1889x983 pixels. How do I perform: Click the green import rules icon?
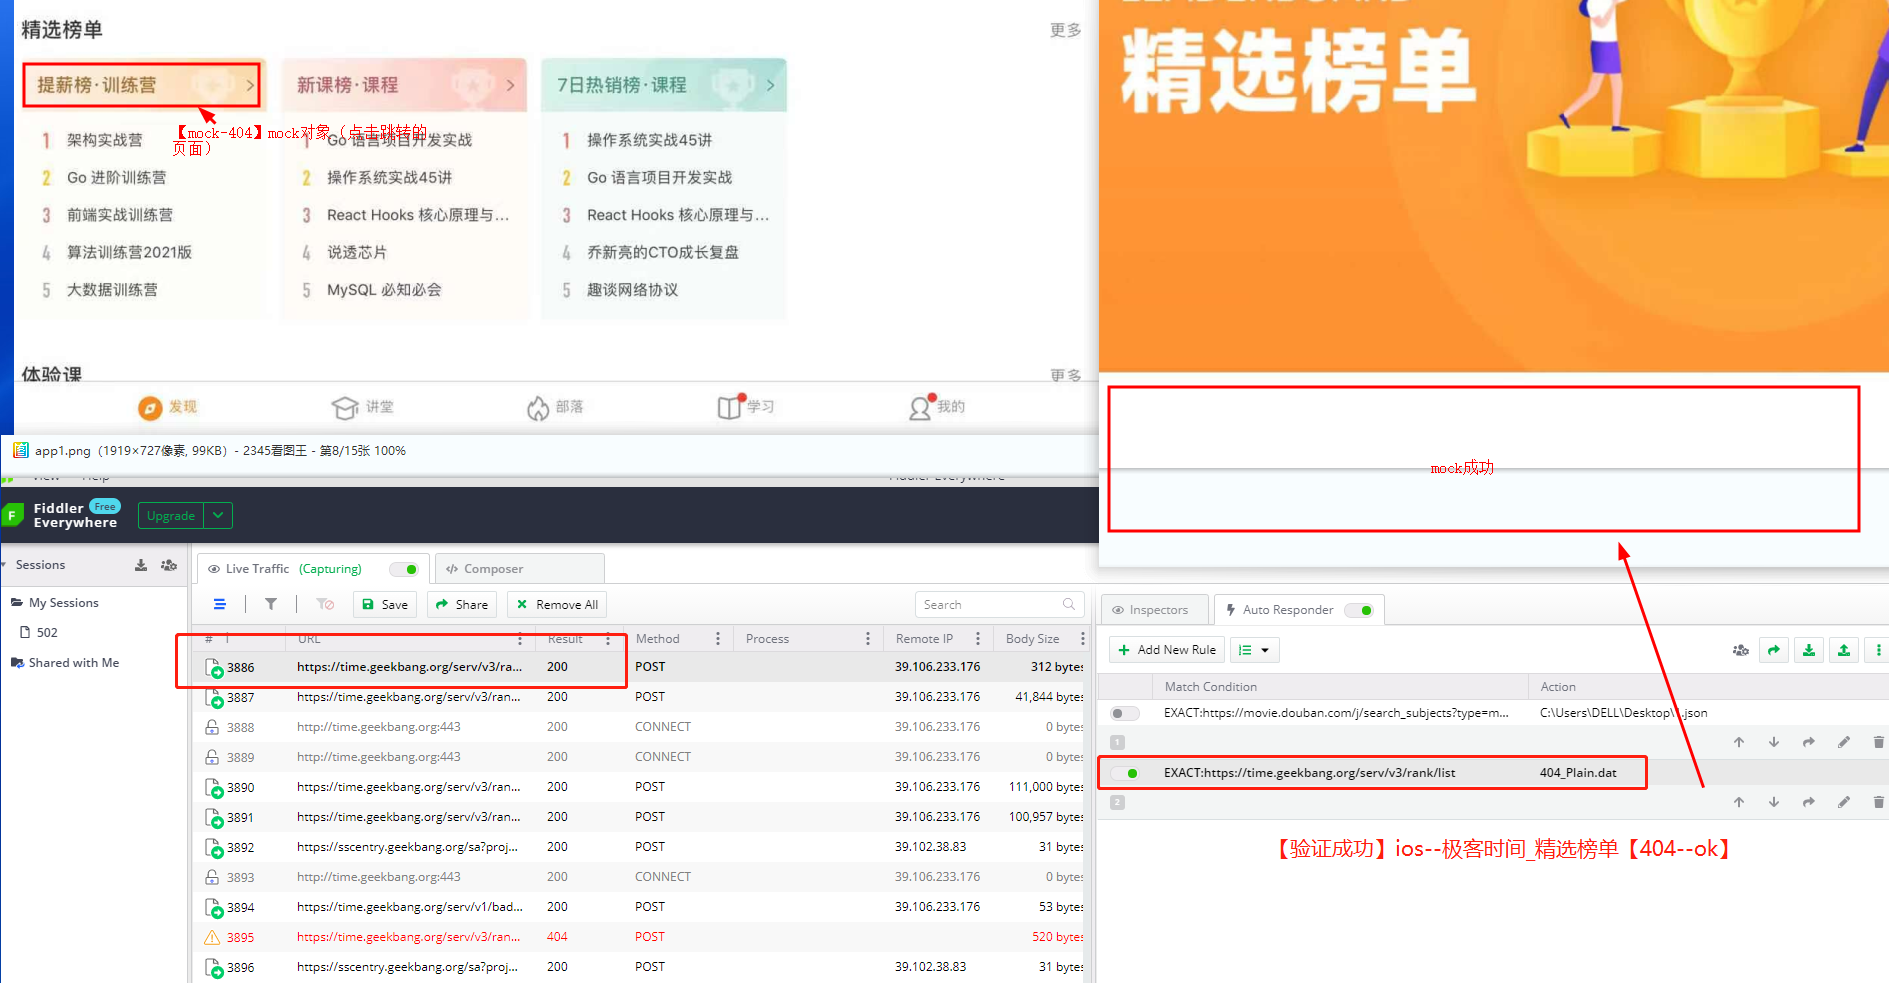[x=1809, y=650]
